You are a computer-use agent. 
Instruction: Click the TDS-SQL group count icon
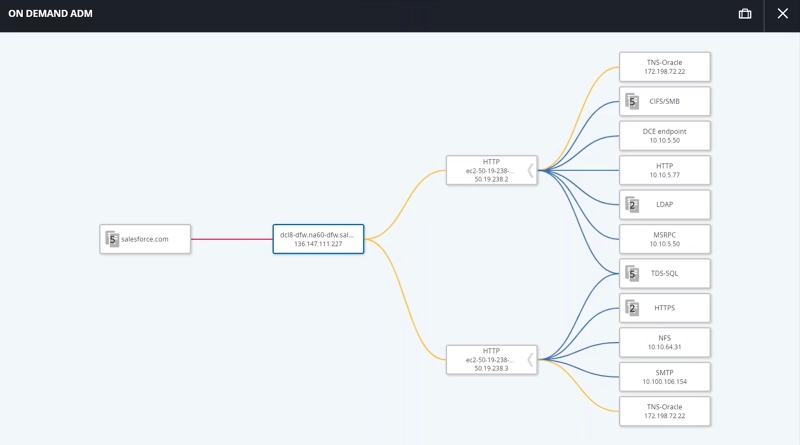point(631,273)
